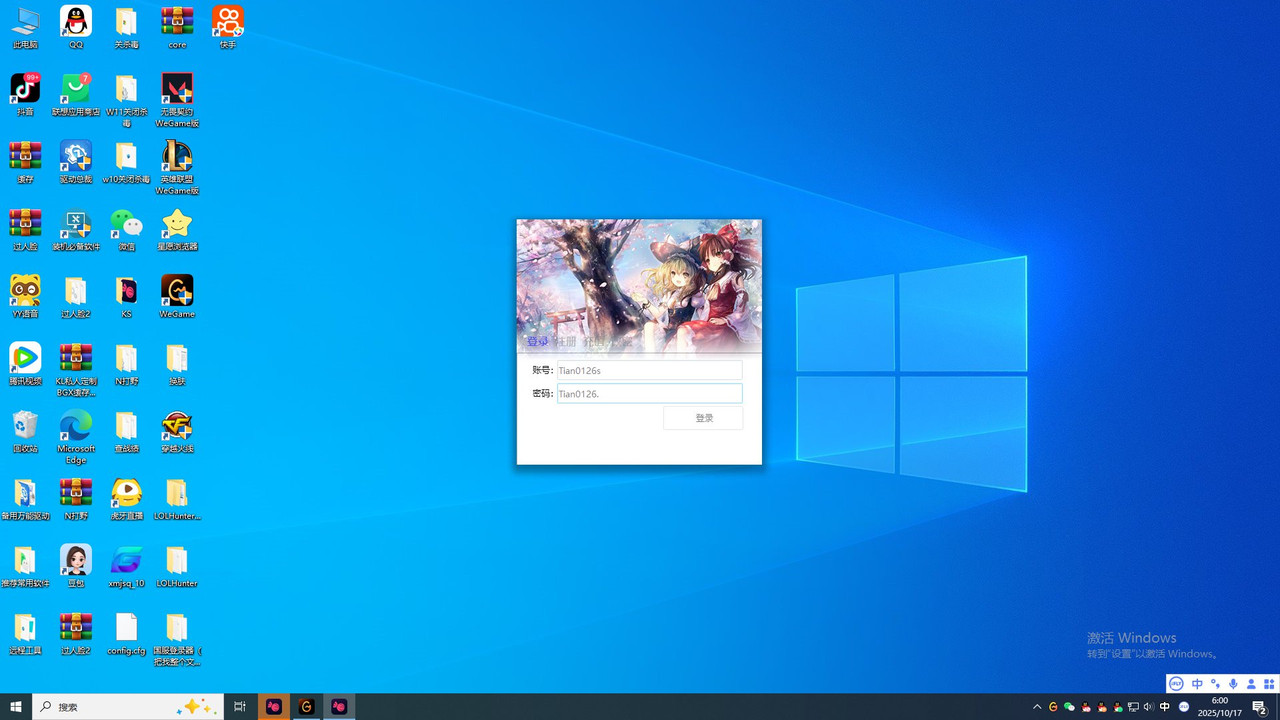Select the 关杀毒 folder icon
This screenshot has width=1280, height=720.
(126, 27)
